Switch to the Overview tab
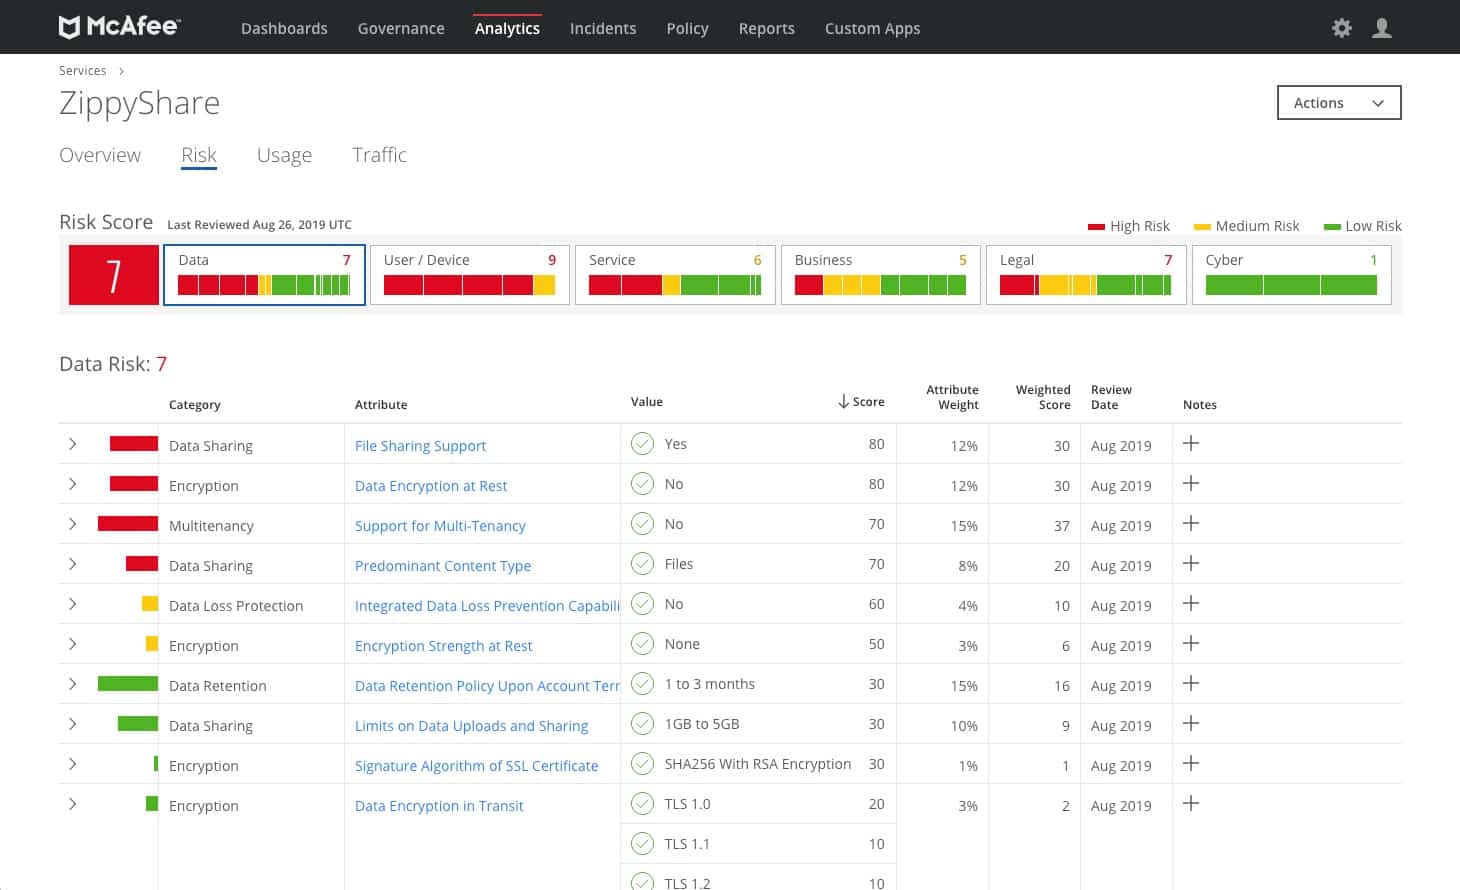 100,155
